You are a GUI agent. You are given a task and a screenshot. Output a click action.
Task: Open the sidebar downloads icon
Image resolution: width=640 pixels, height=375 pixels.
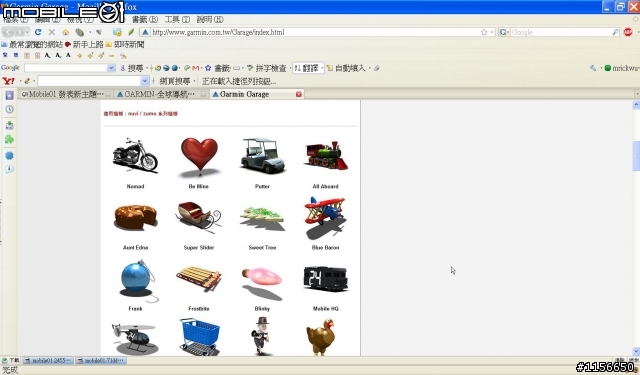(9, 125)
